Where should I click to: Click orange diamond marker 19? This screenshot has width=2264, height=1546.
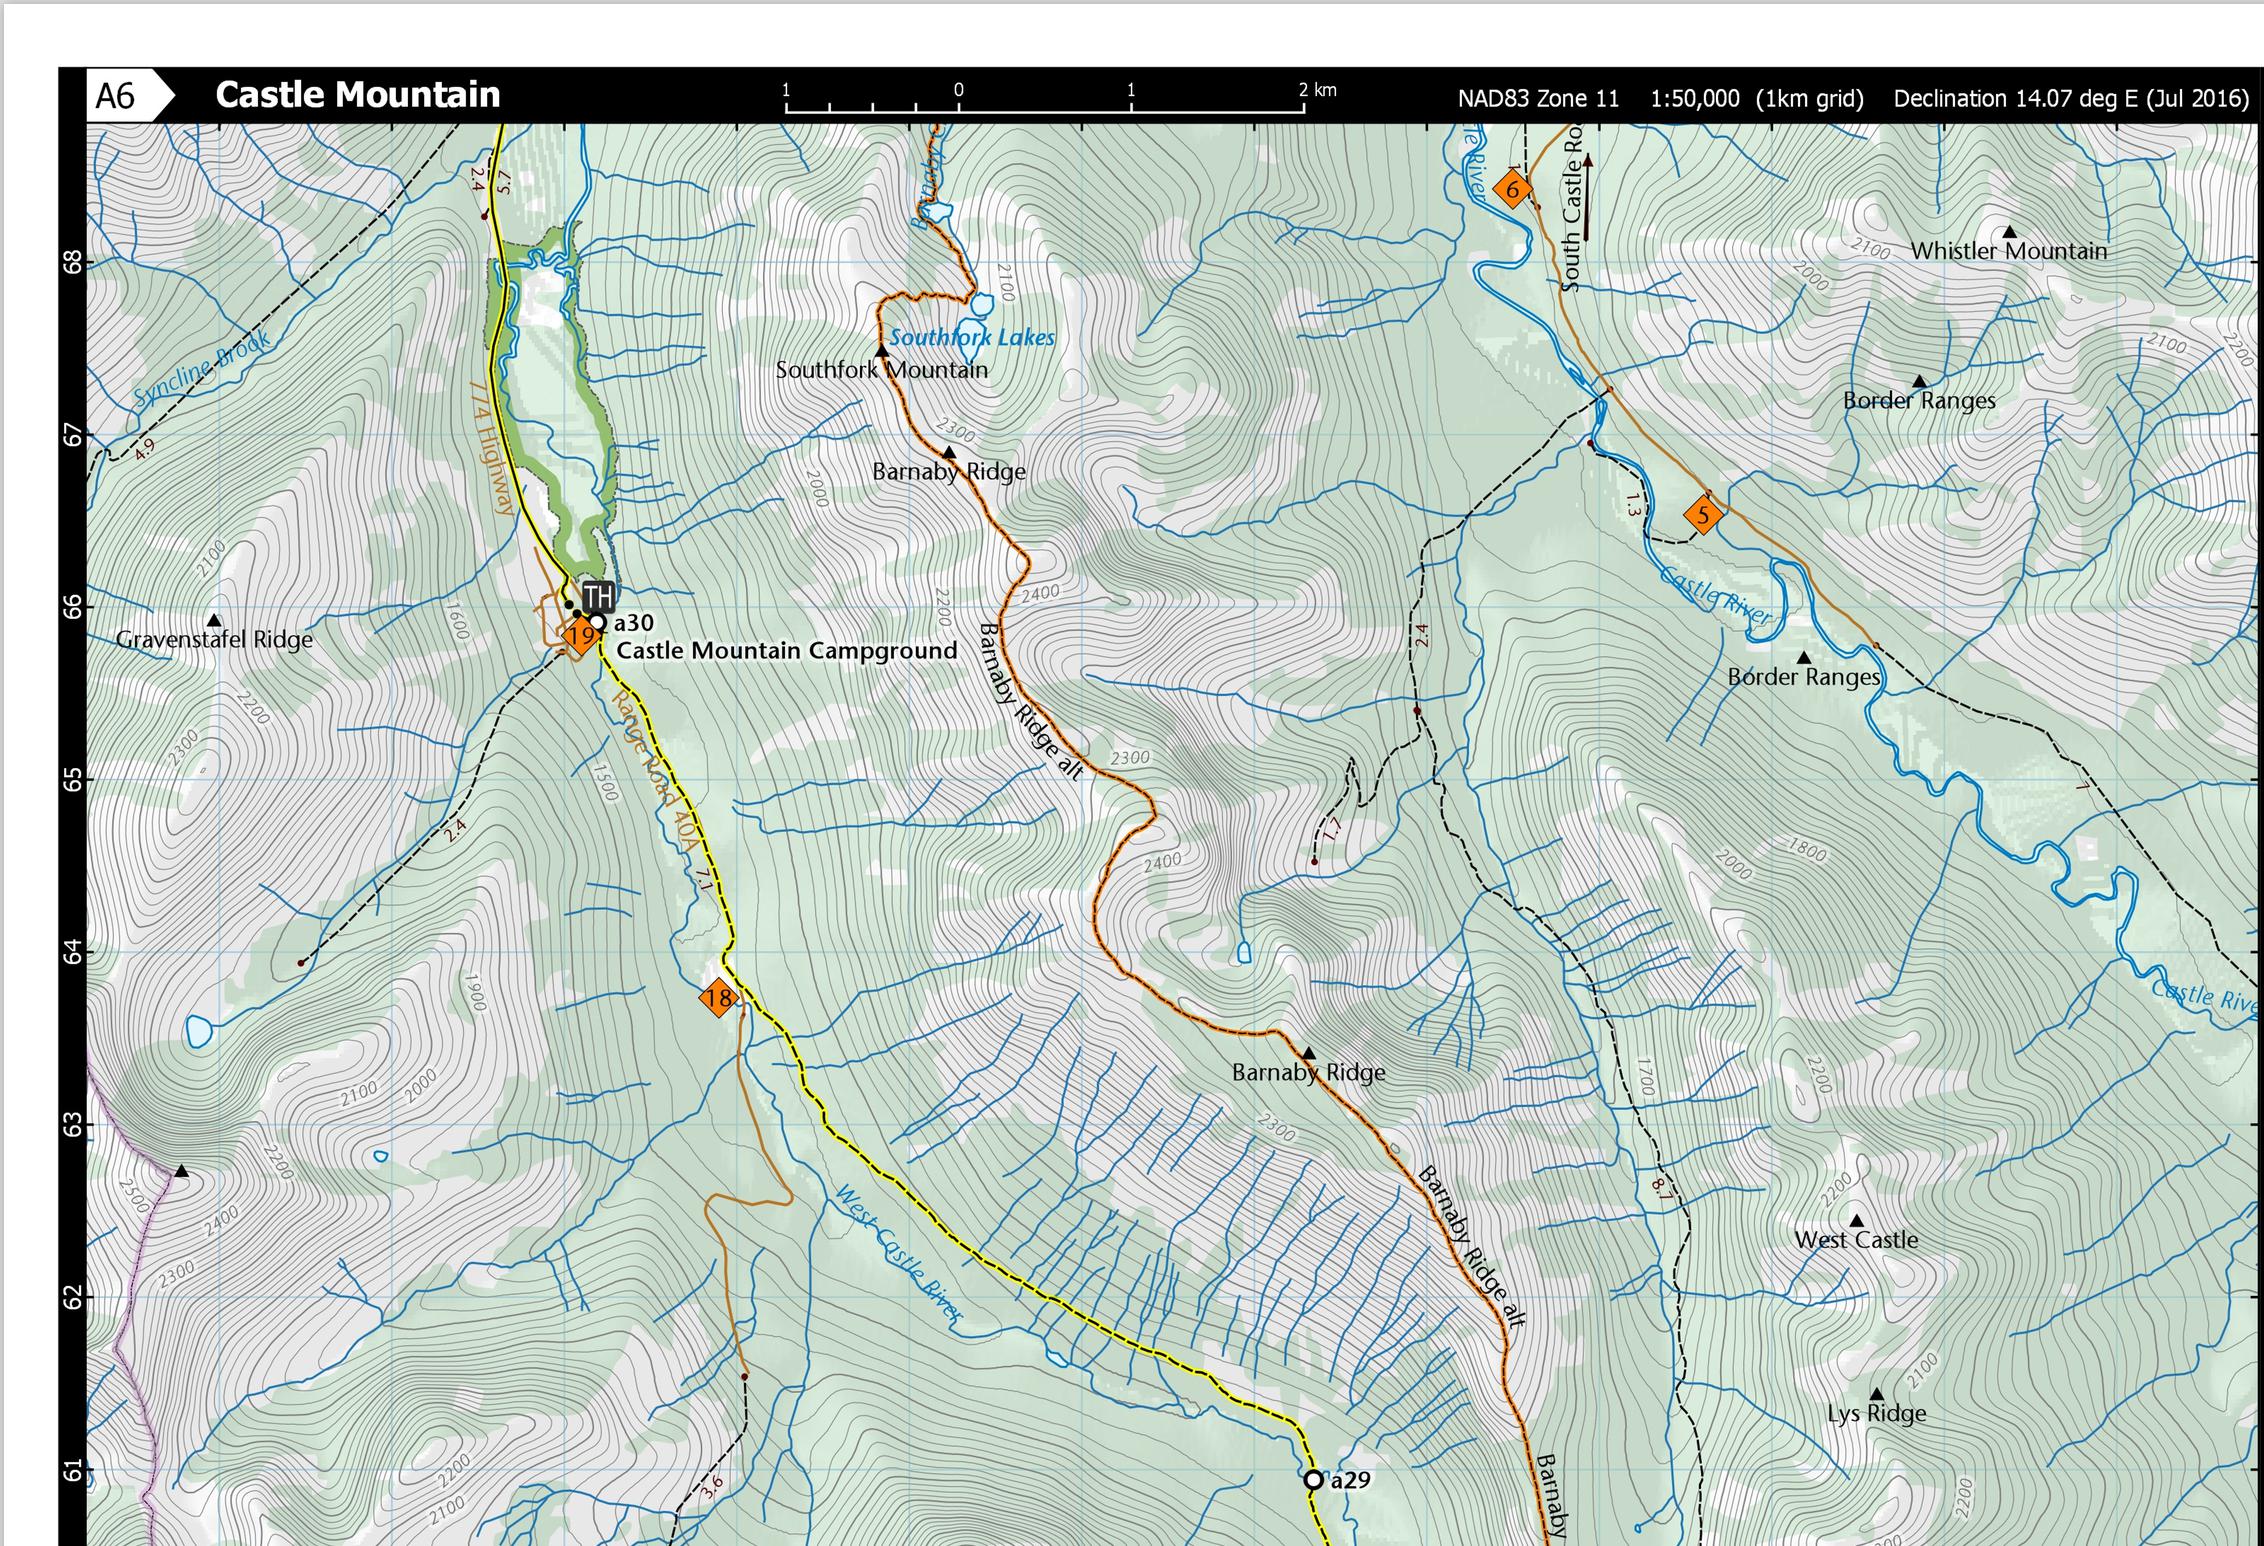pyautogui.click(x=581, y=635)
